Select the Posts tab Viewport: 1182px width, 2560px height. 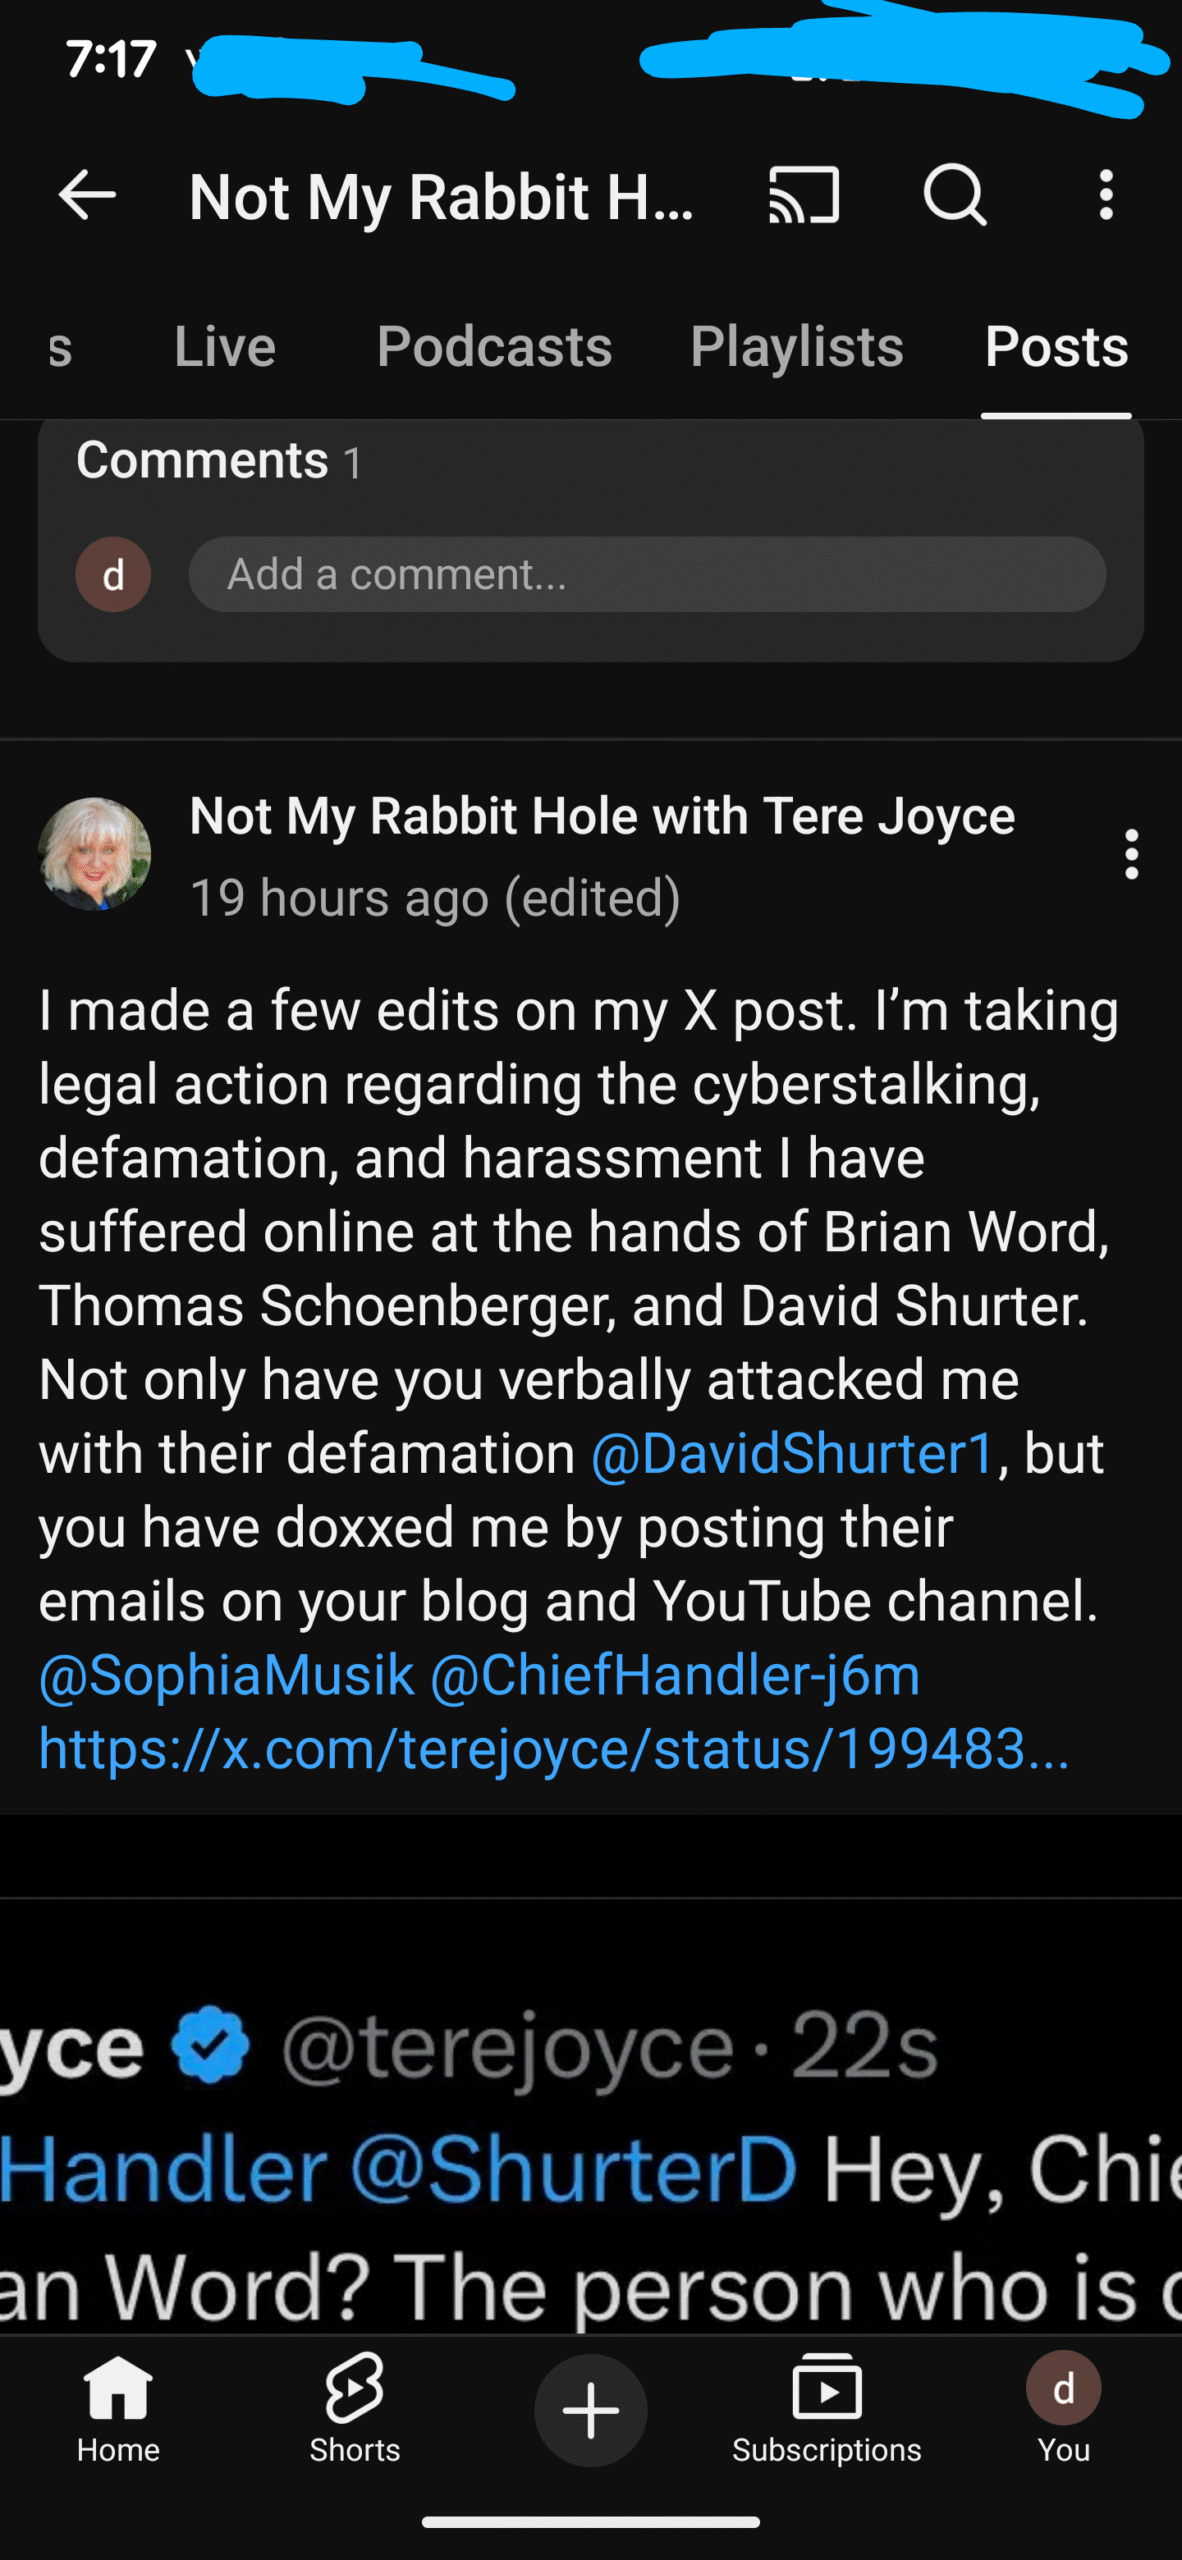tap(1056, 347)
